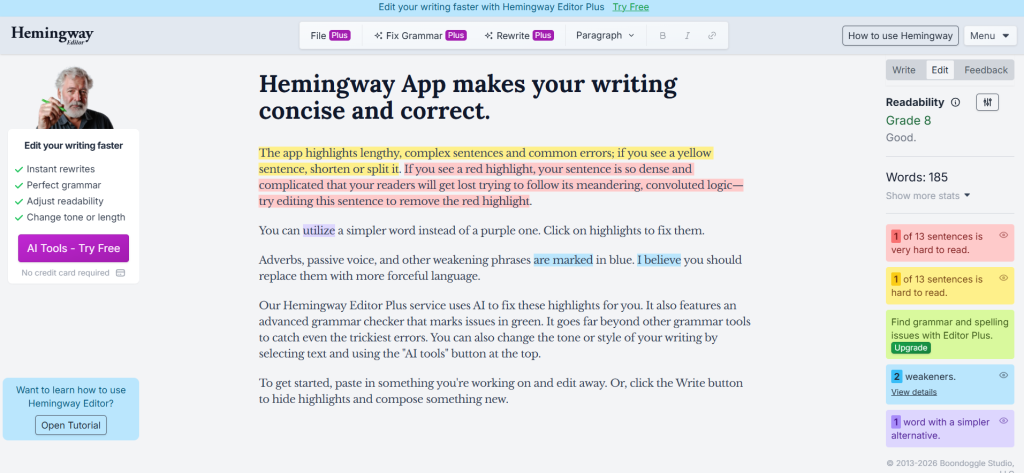This screenshot has height=473, width=1024.
Task: Click the red highlighted sentence
Action: point(500,185)
